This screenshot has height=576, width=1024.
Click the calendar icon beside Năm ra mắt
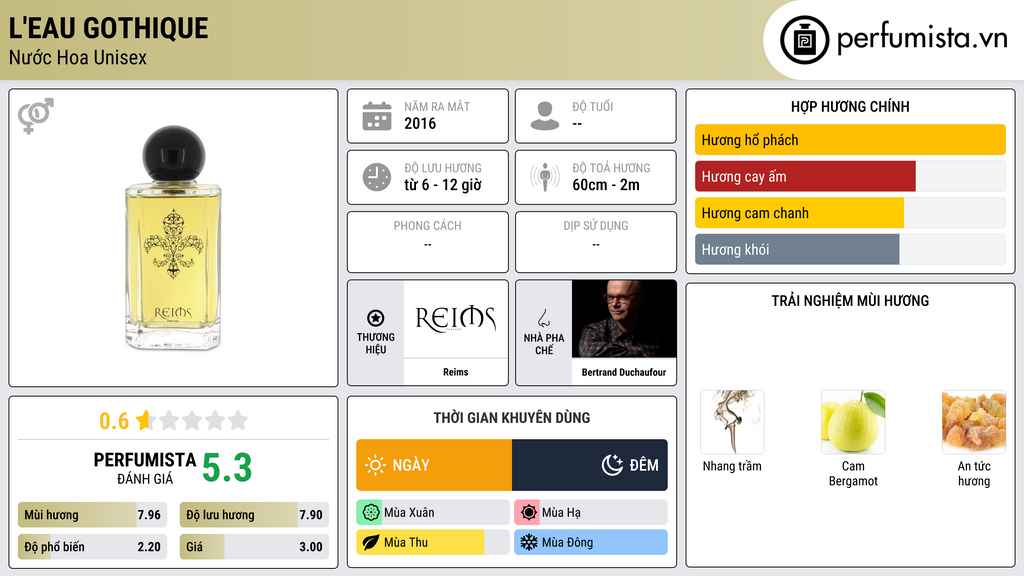tap(377, 116)
